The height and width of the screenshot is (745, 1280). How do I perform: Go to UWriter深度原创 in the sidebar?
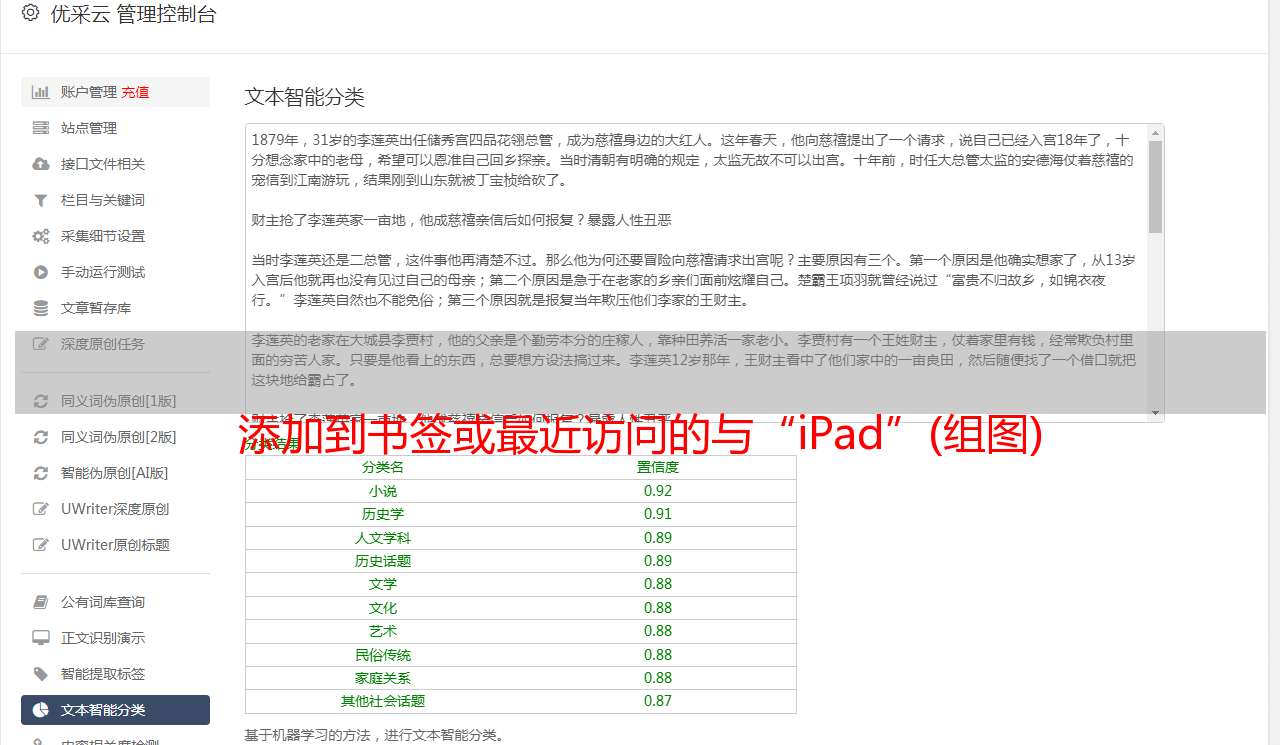[115, 509]
